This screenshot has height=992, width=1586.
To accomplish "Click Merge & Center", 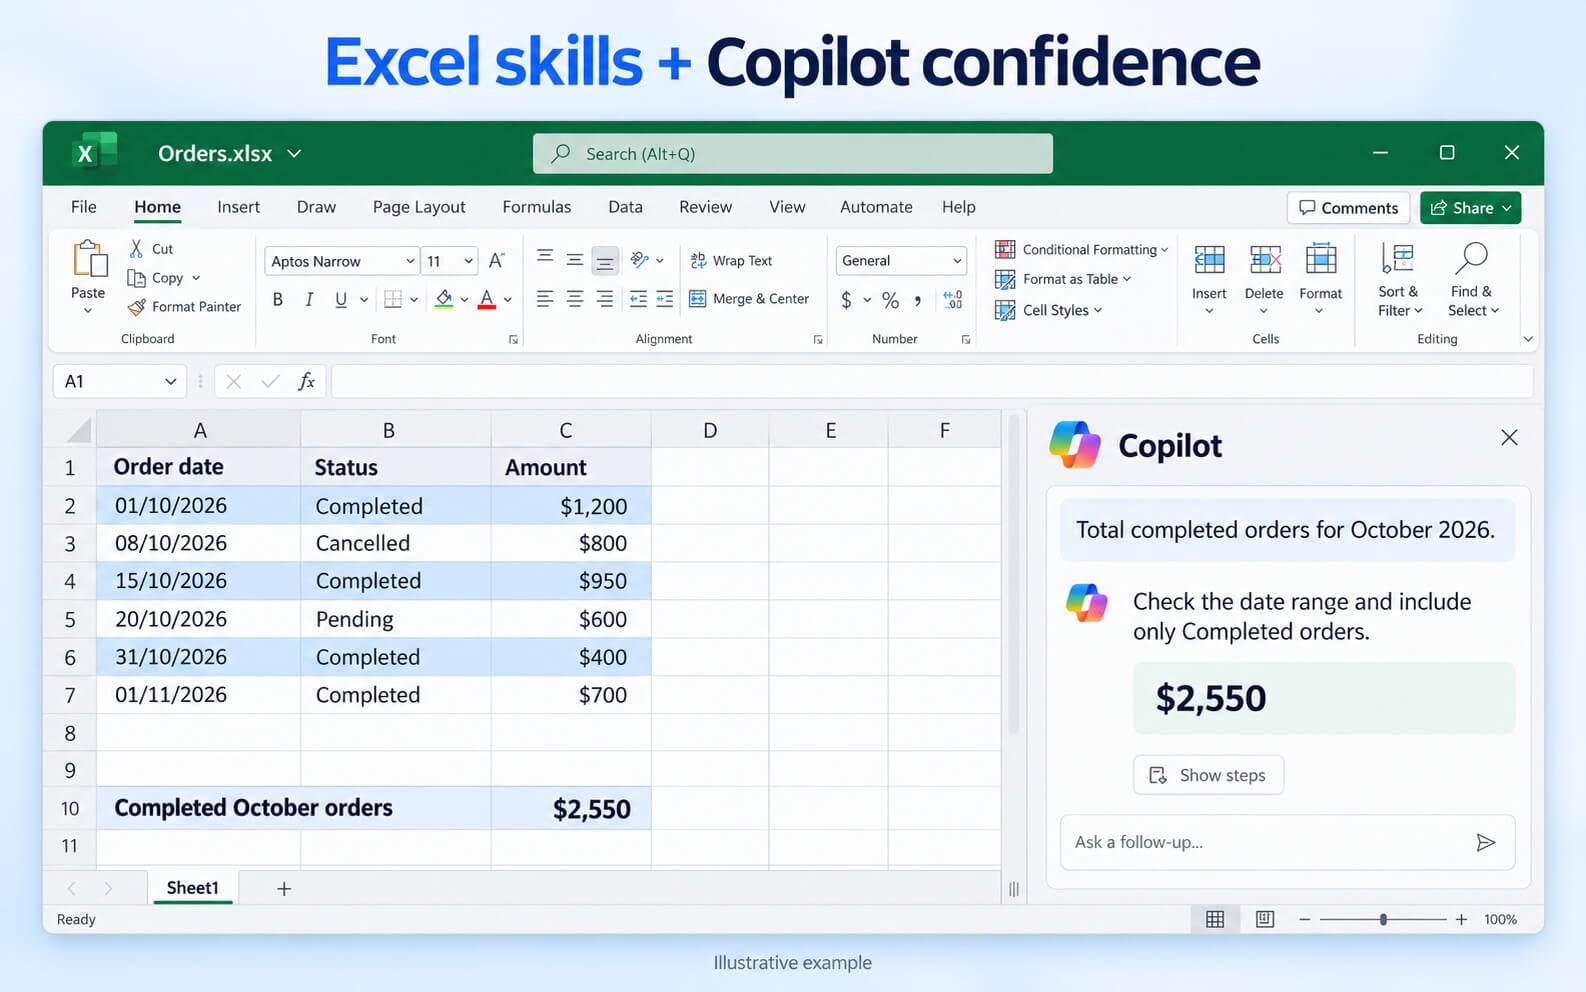I will (749, 299).
